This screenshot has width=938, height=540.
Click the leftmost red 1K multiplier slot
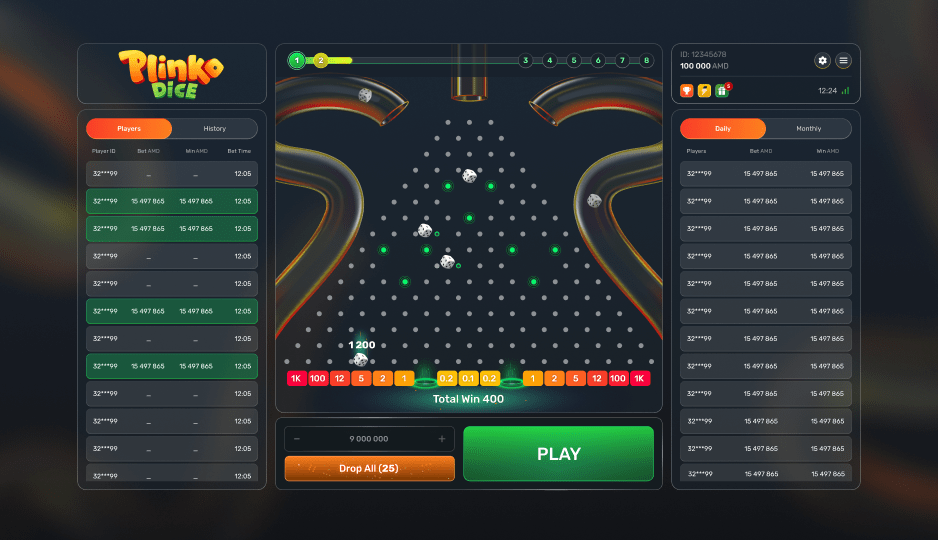[296, 379]
